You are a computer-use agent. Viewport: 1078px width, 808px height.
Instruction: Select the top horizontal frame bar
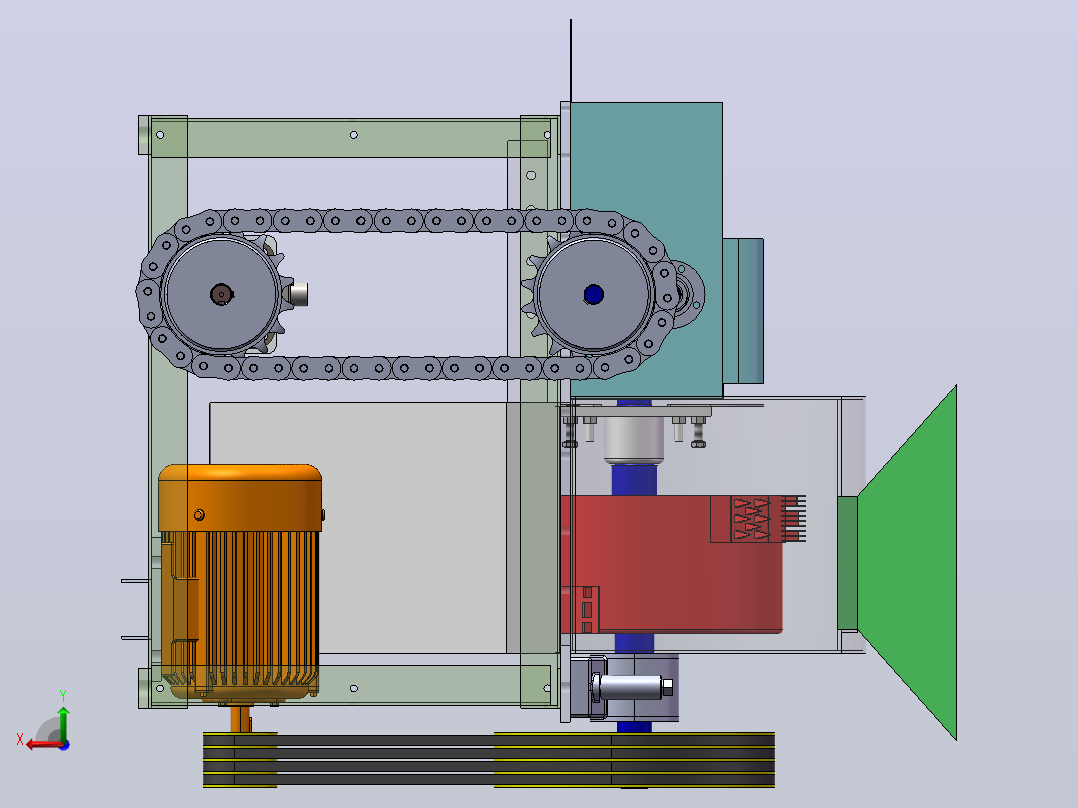pos(349,138)
